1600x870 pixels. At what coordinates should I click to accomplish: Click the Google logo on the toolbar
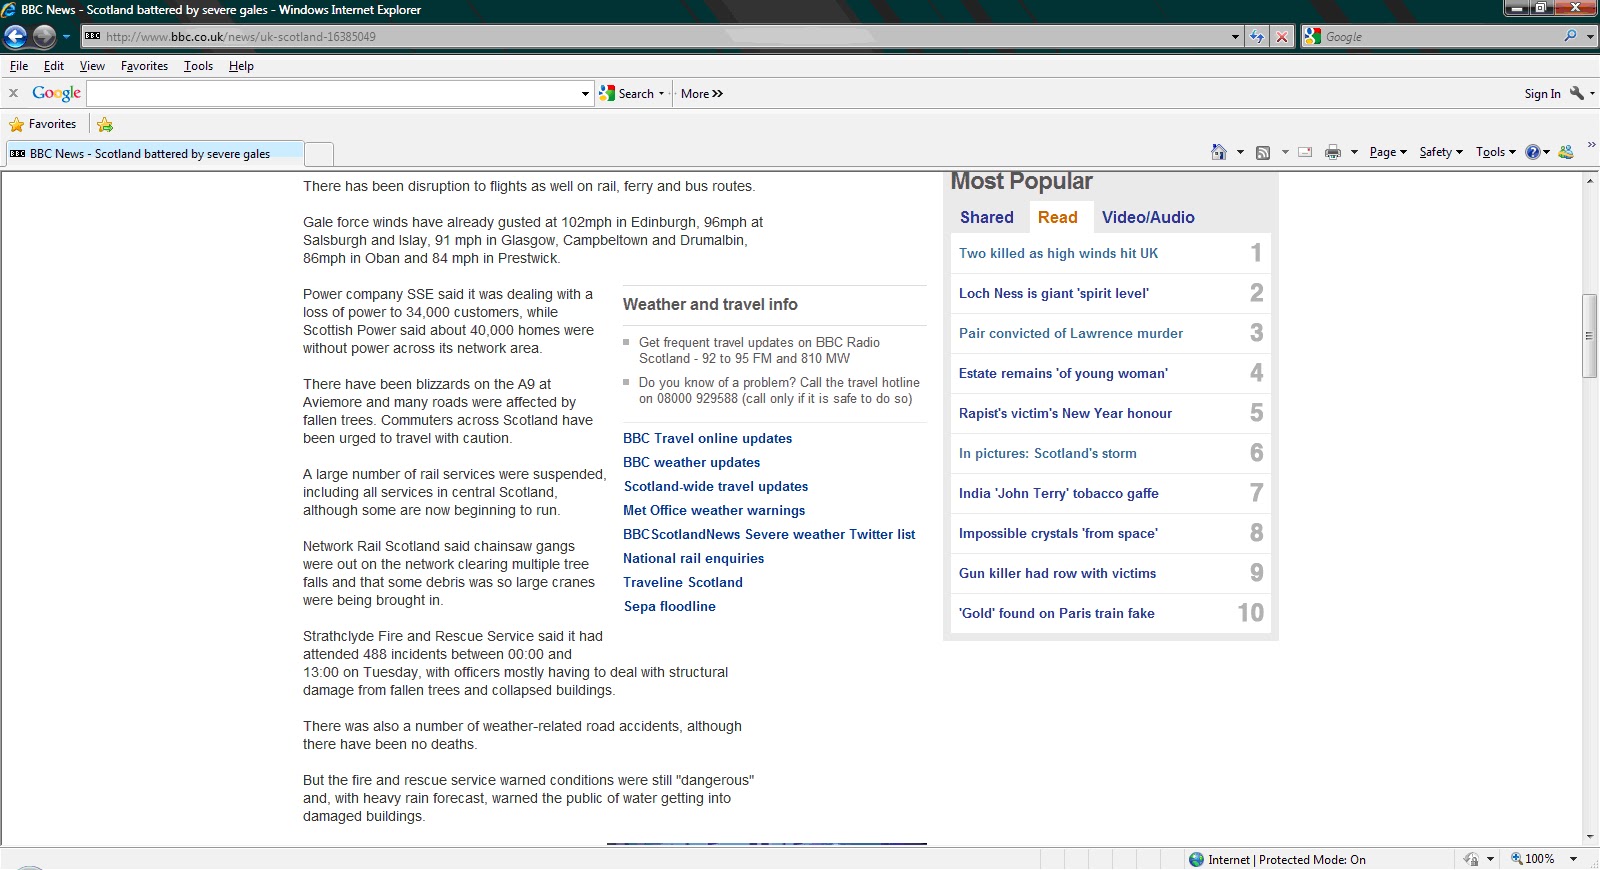click(x=56, y=93)
